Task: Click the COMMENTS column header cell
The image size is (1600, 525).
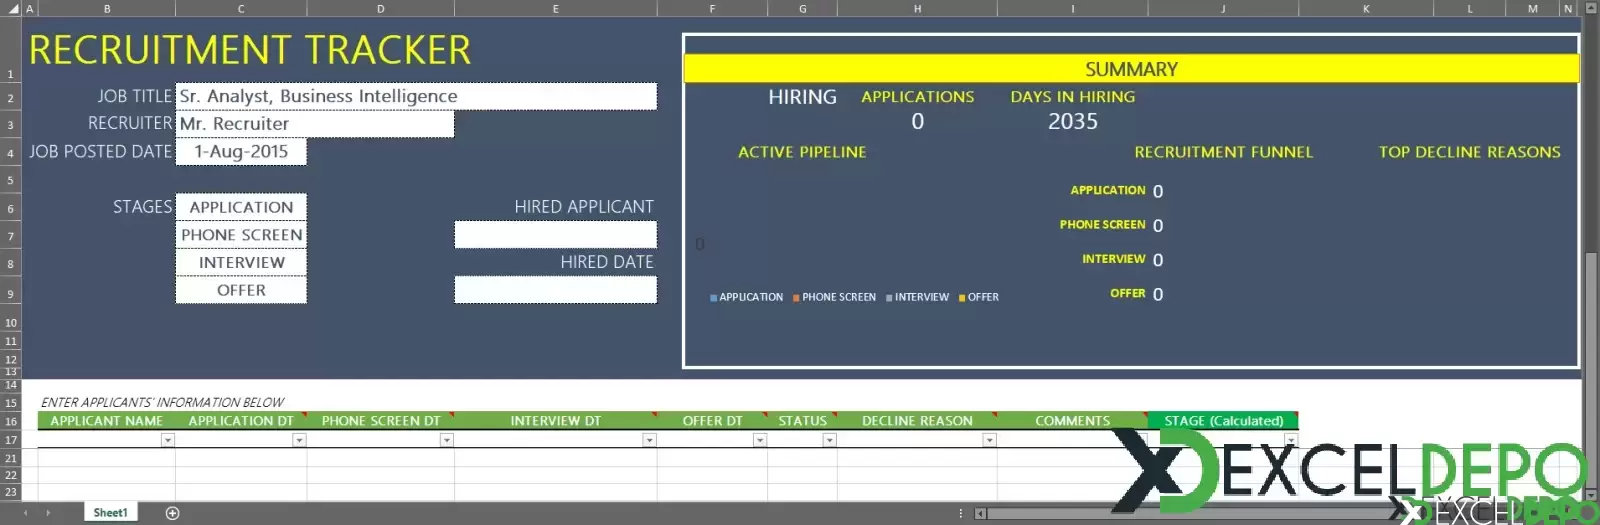Action: [1072, 421]
